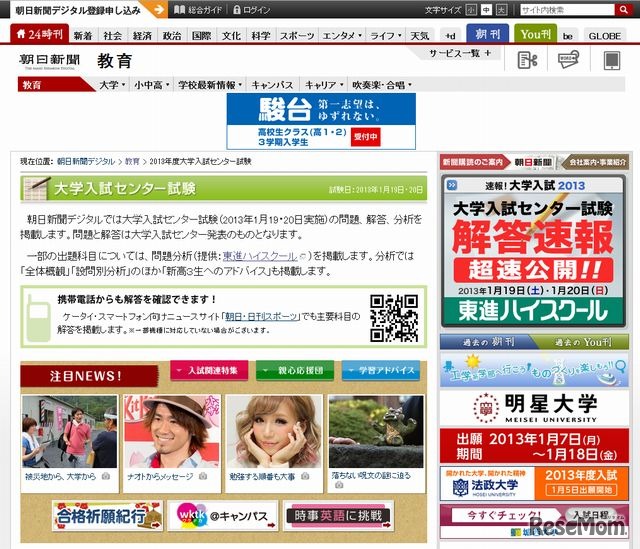Expand the キャリア submenu
The width and height of the screenshot is (640, 549).
coord(324,85)
